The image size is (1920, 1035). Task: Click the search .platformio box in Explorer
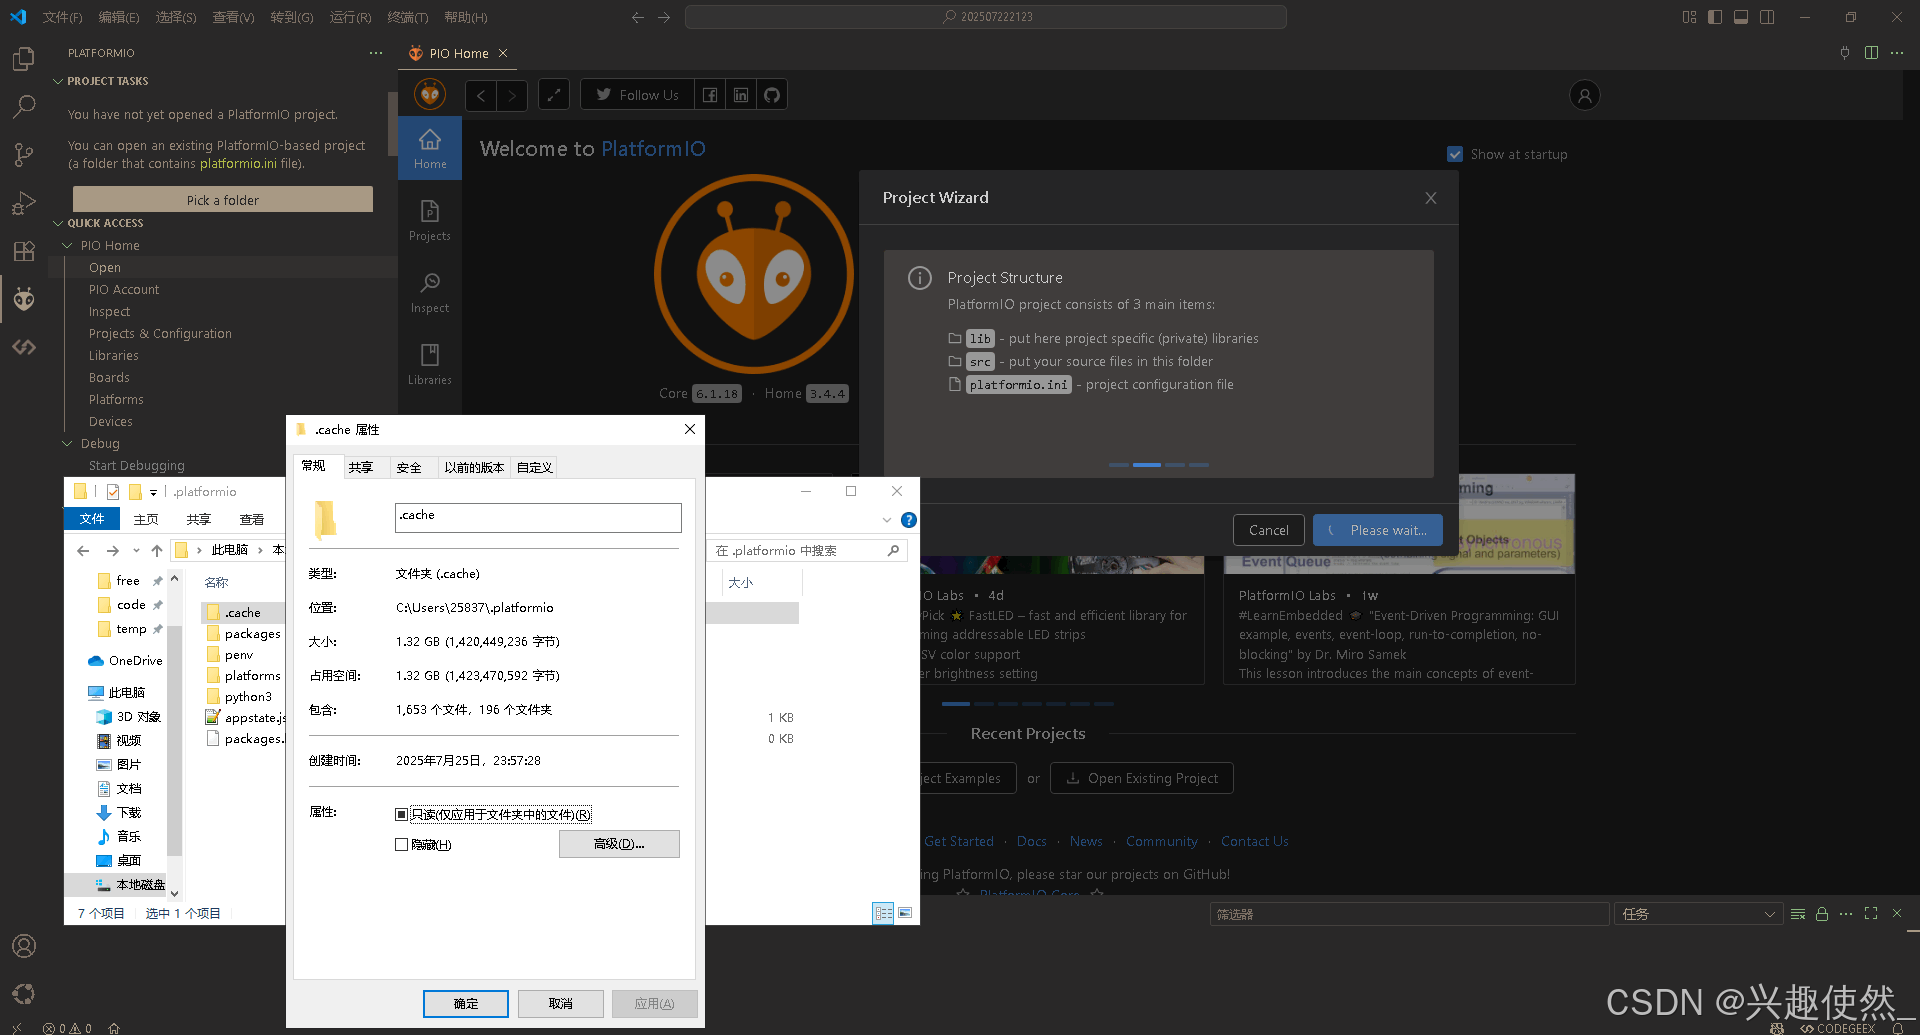(x=806, y=550)
